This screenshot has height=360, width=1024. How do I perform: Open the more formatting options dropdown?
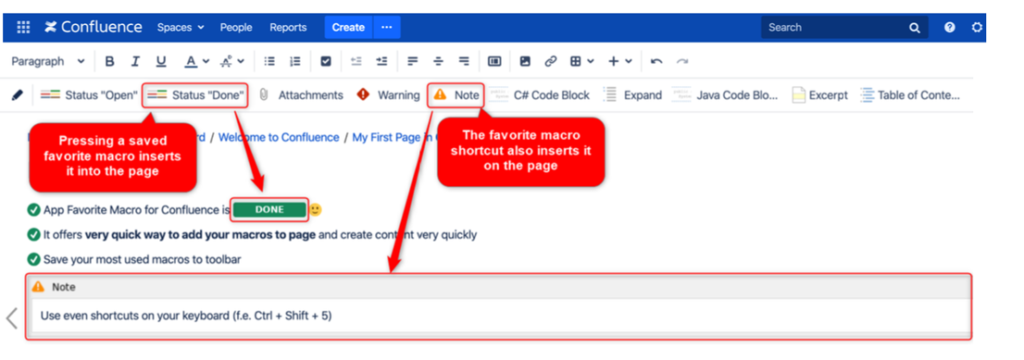point(231,61)
